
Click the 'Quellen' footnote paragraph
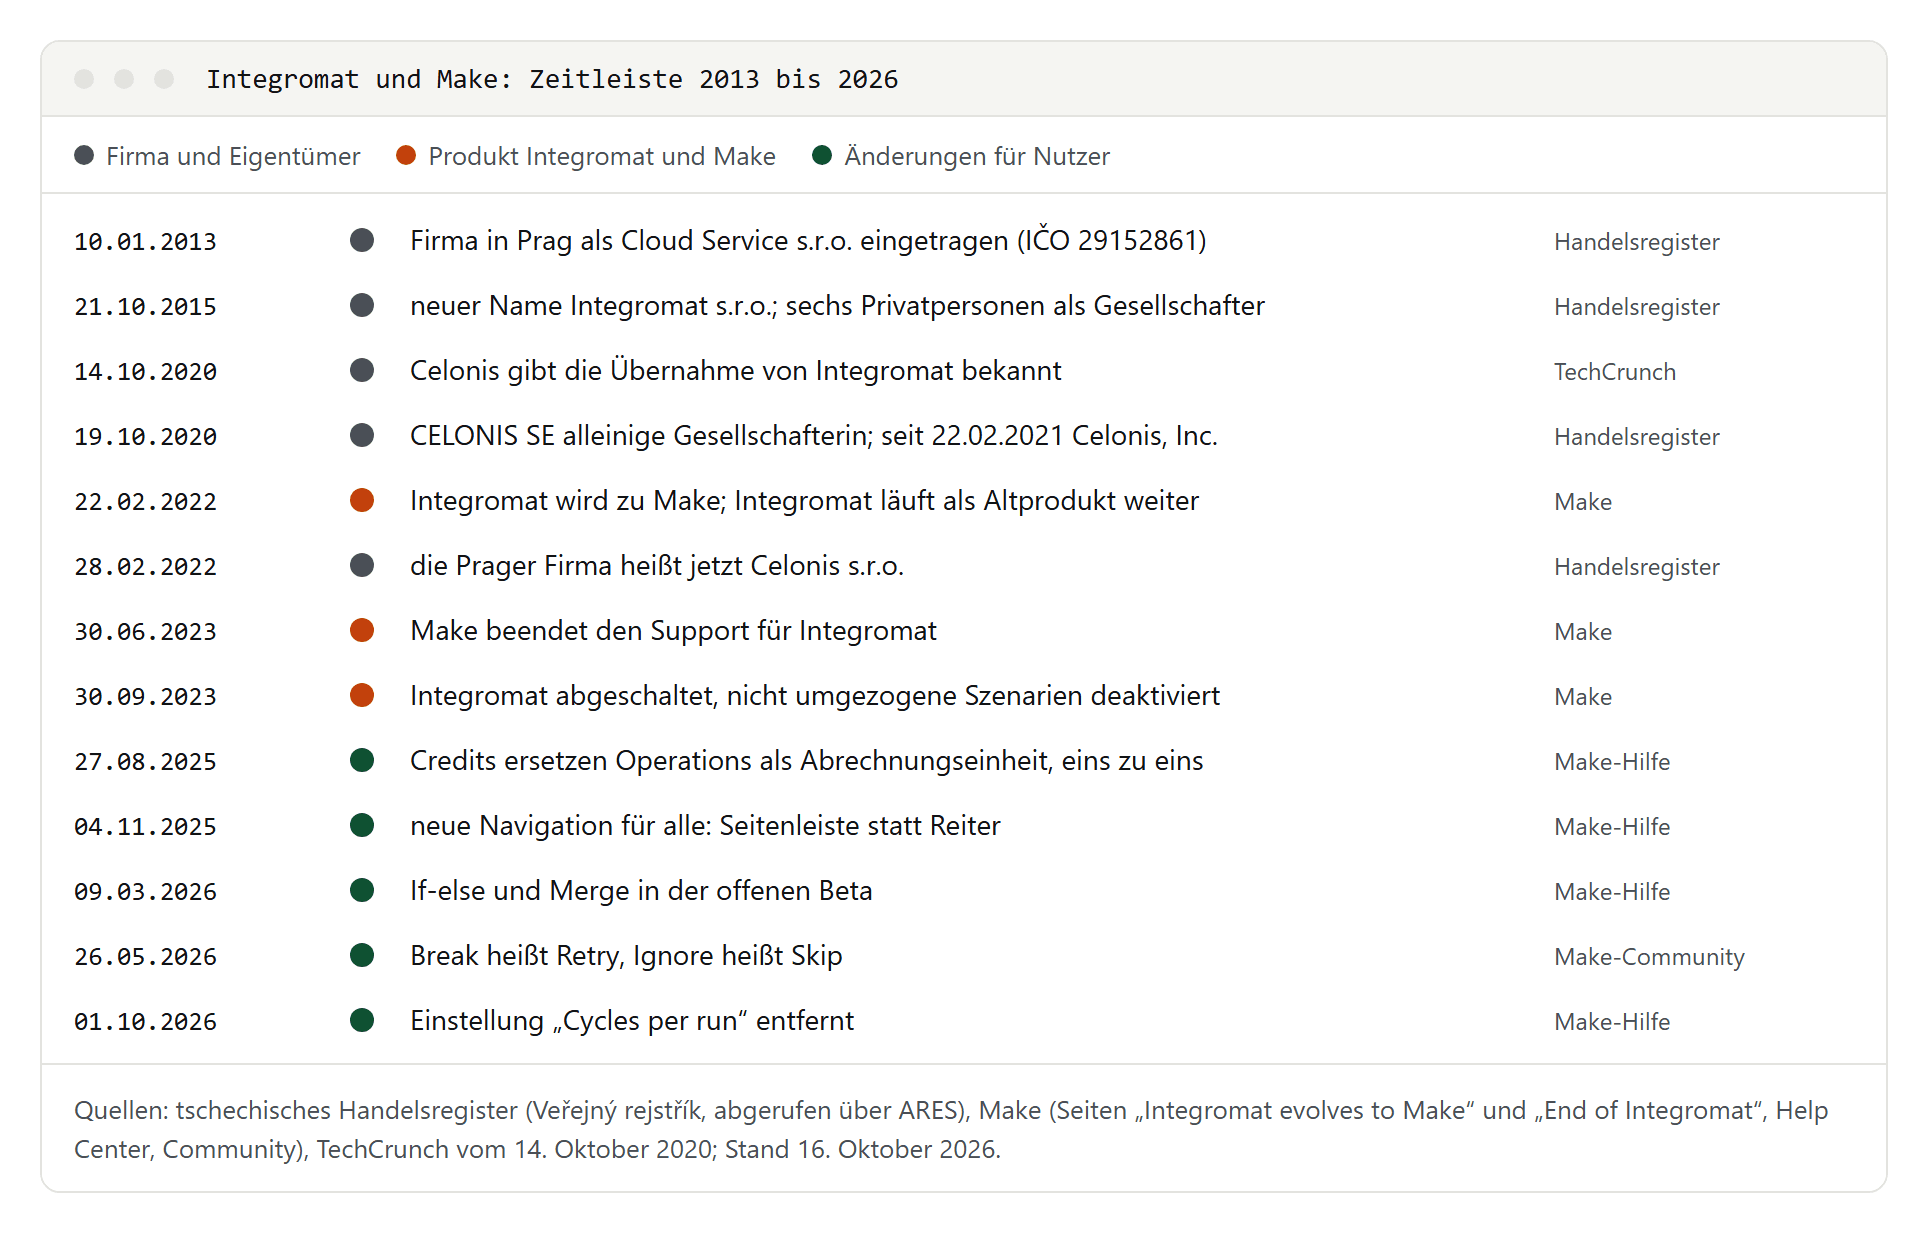(951, 1130)
